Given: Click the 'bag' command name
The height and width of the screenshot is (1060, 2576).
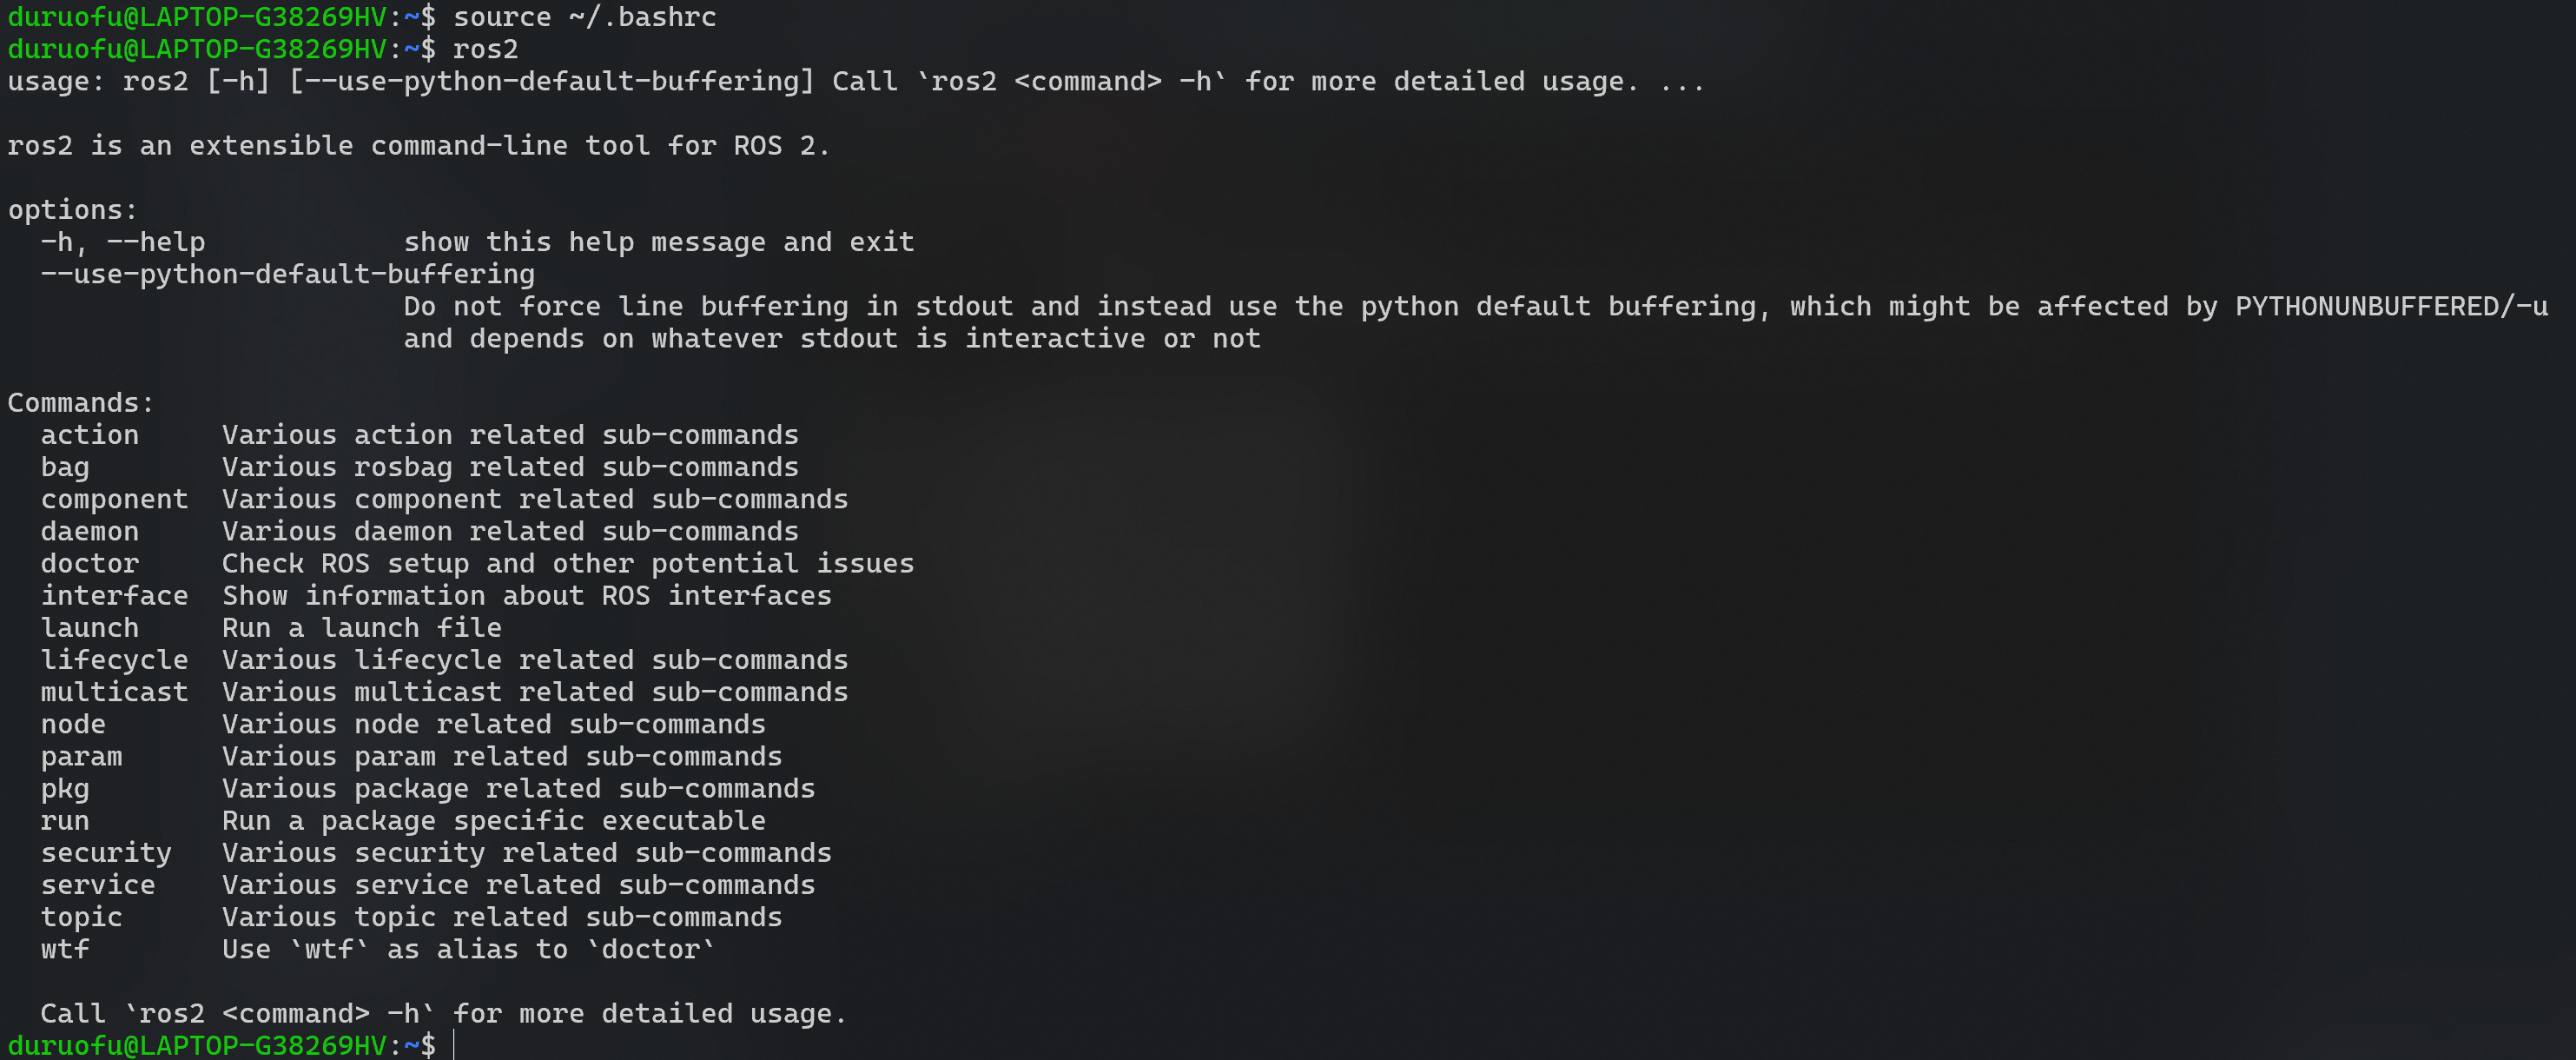Looking at the screenshot, I should pos(65,467).
